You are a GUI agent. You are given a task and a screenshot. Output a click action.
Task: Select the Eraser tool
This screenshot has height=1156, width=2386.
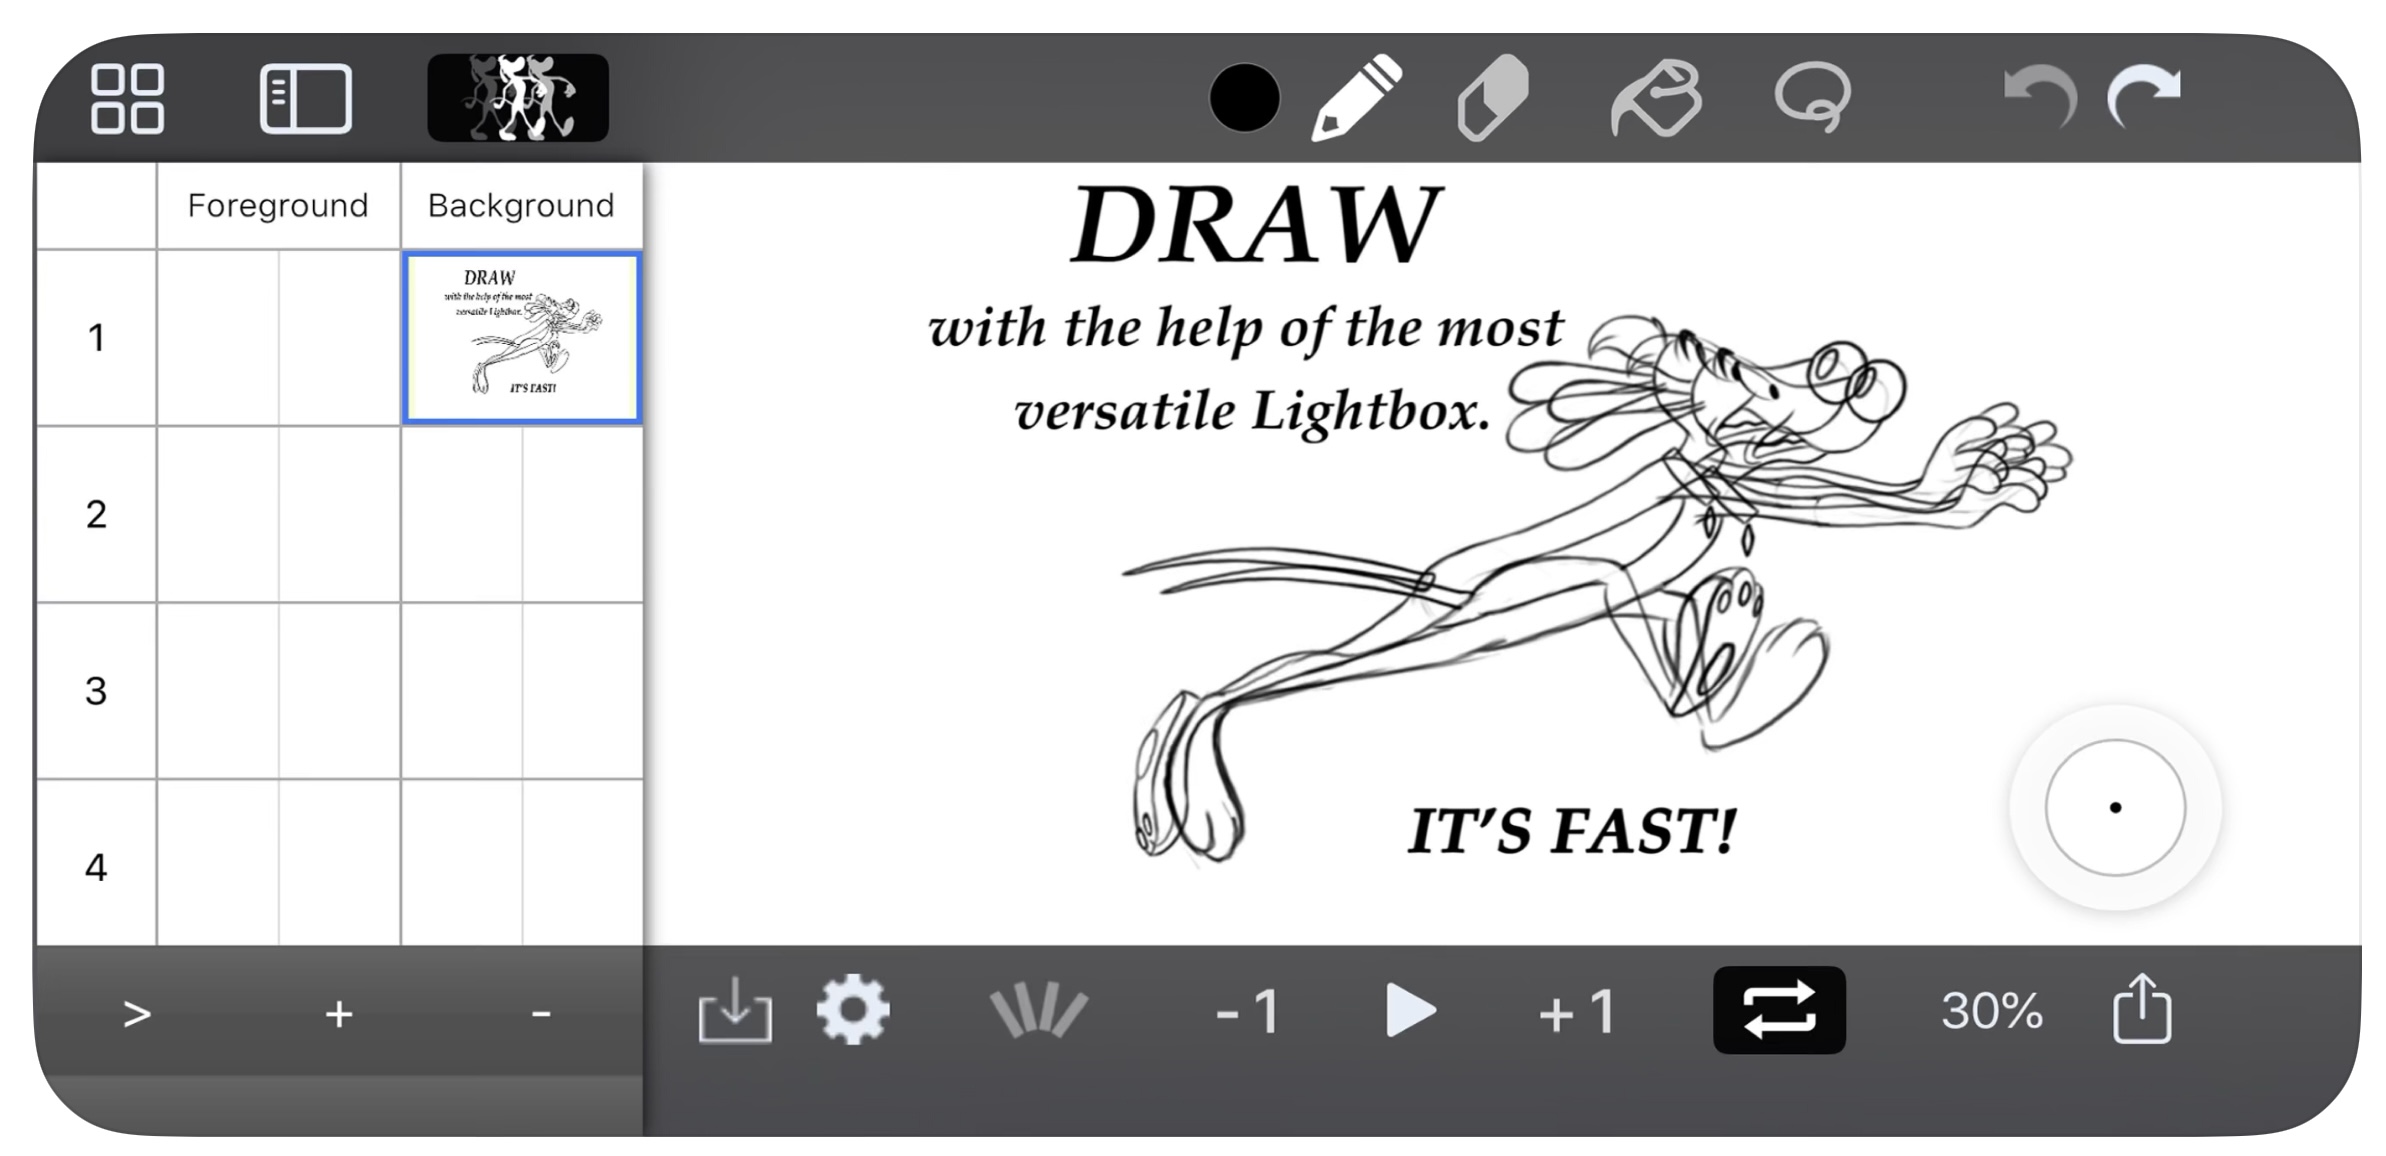tap(1492, 98)
